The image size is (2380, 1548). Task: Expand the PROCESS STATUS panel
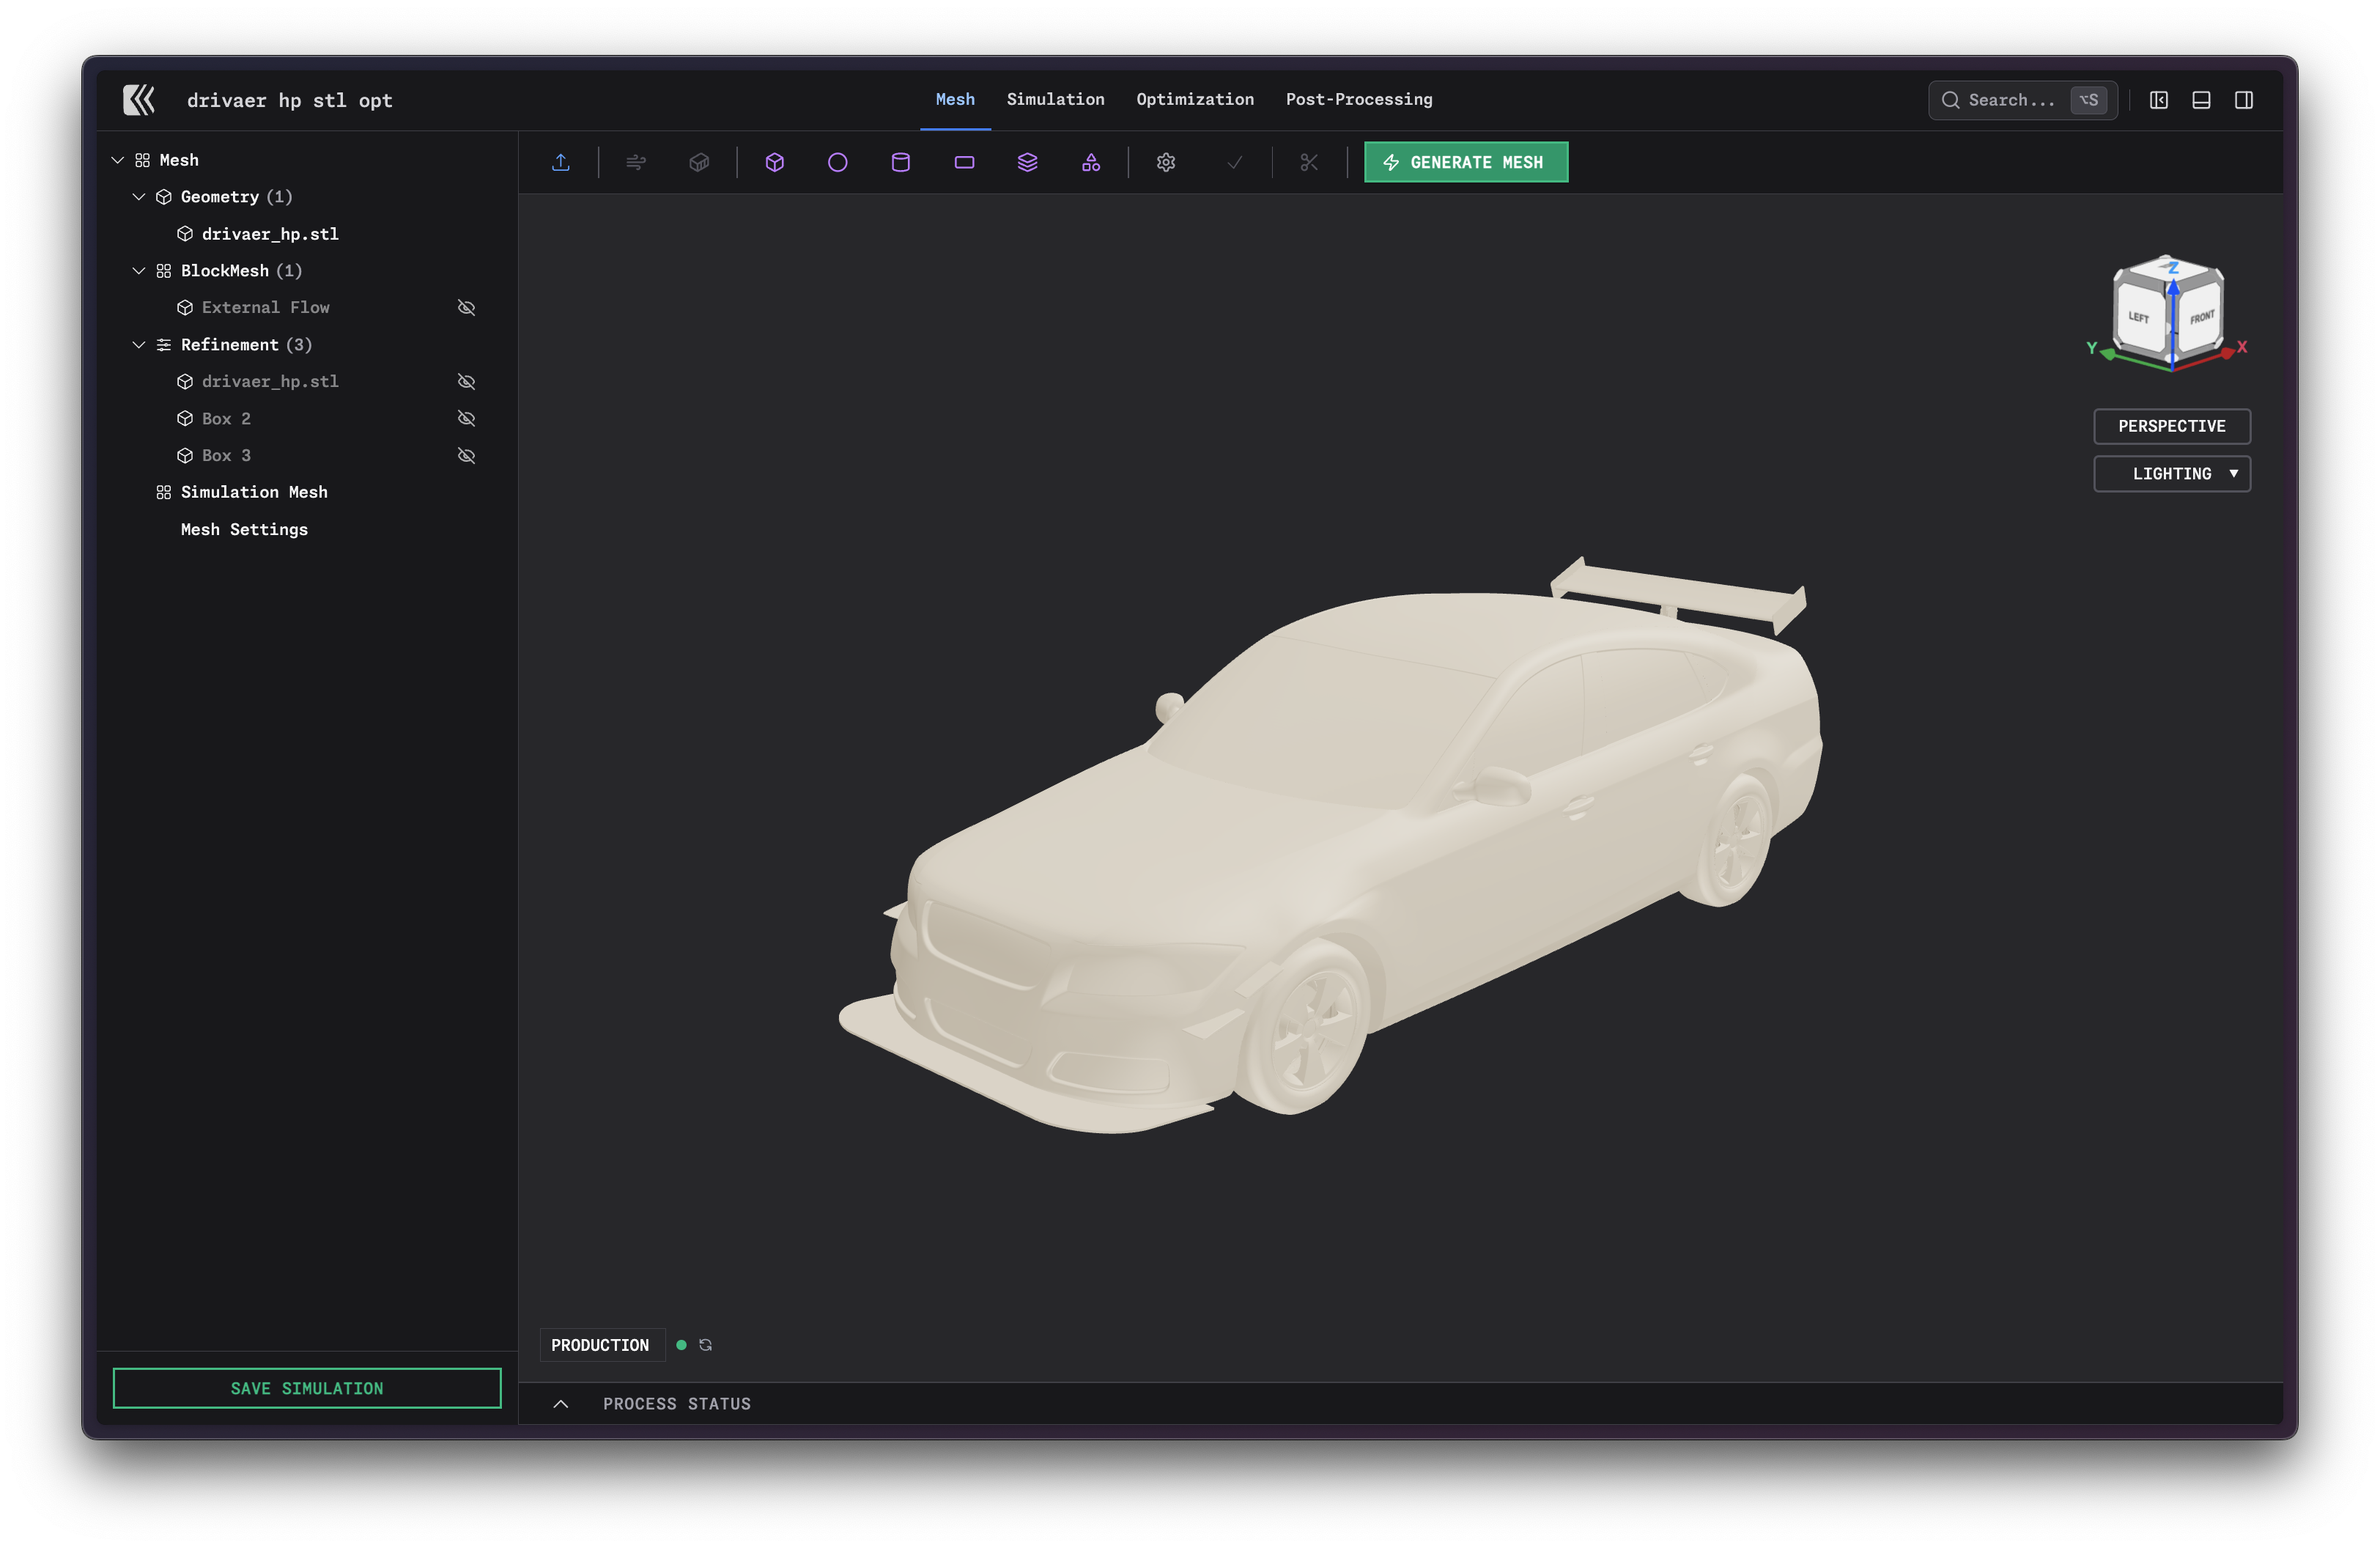point(561,1404)
